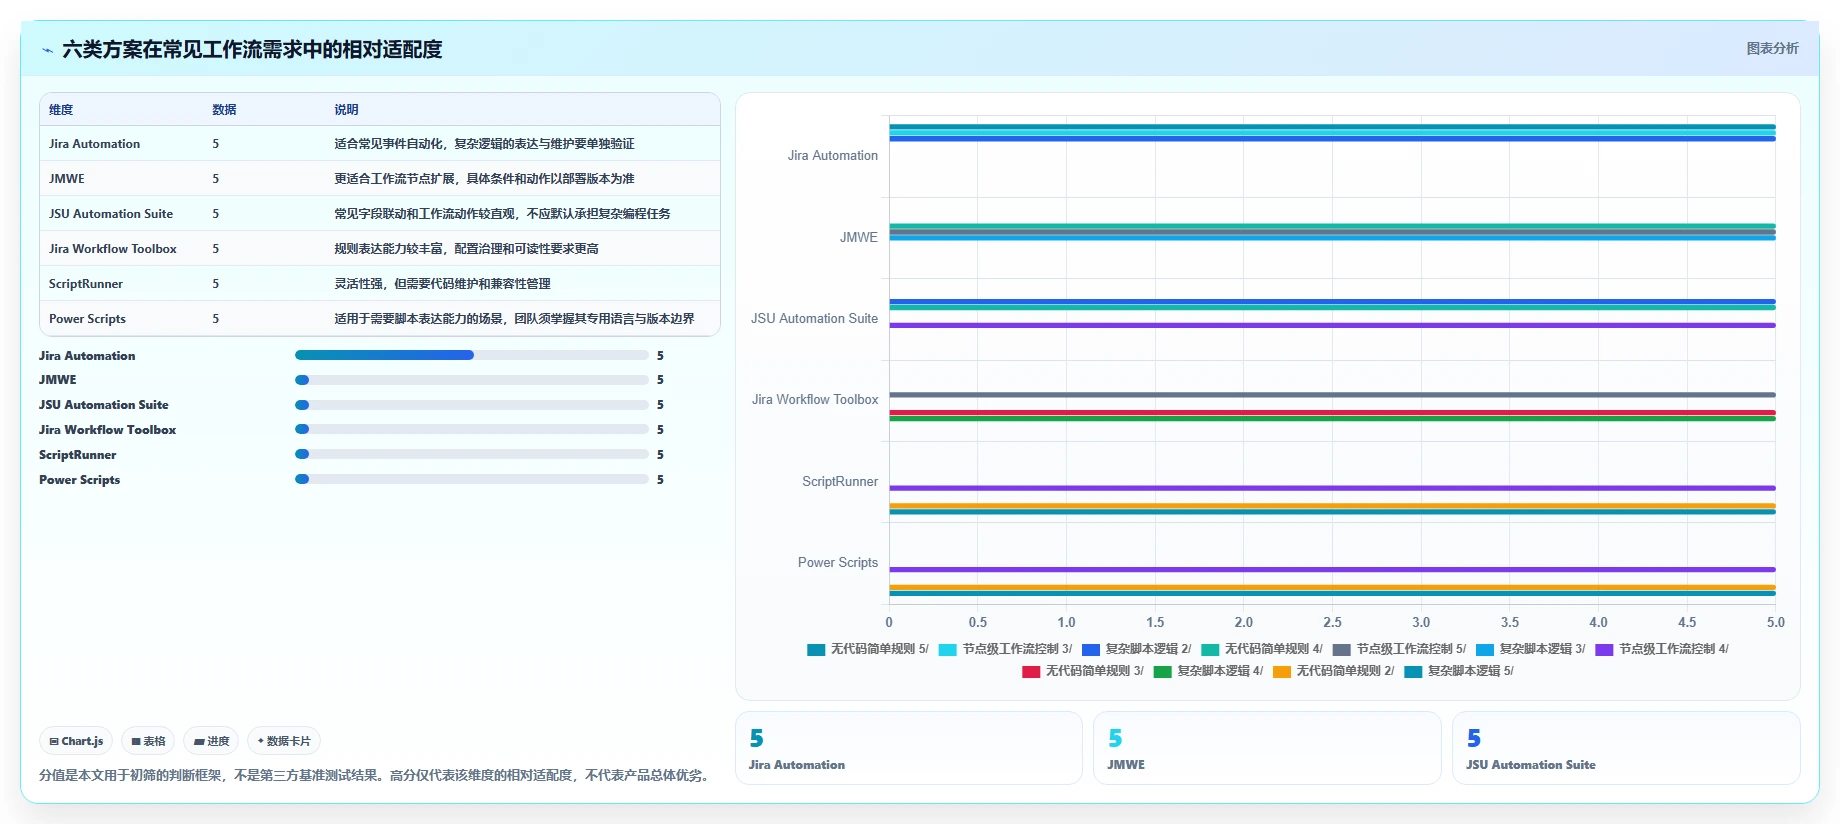Toggle legend entry 复杂脚本逻辑 5/
The height and width of the screenshot is (824, 1840).
[x=1460, y=671]
